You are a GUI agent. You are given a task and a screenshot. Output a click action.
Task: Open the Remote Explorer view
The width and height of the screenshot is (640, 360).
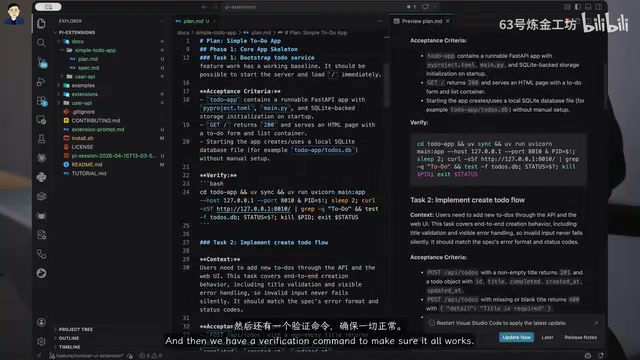pos(41,120)
